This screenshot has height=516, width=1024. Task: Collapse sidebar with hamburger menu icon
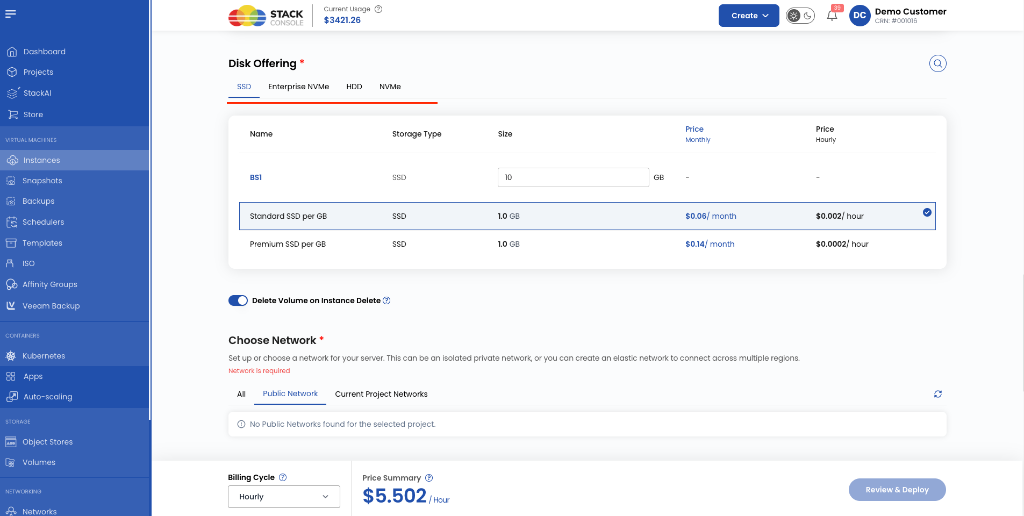[10, 14]
